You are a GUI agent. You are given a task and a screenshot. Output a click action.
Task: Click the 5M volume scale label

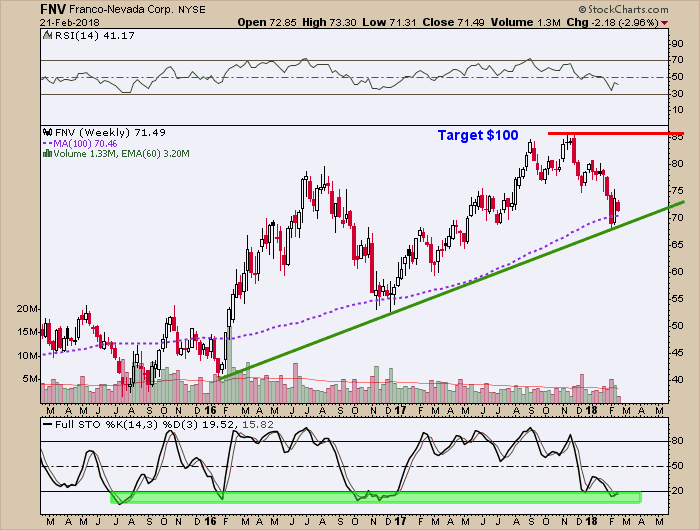[x=30, y=379]
